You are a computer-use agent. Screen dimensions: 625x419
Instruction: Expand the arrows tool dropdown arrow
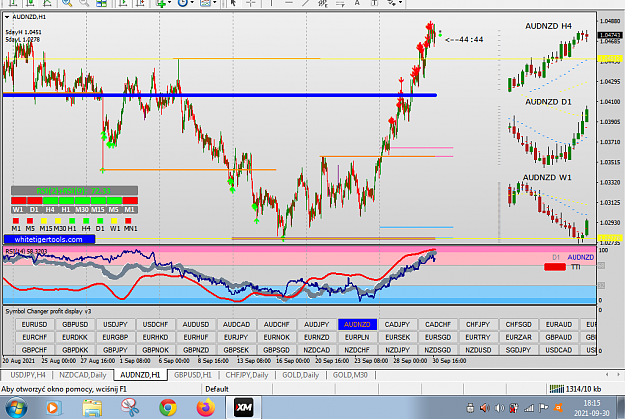[400, 3]
